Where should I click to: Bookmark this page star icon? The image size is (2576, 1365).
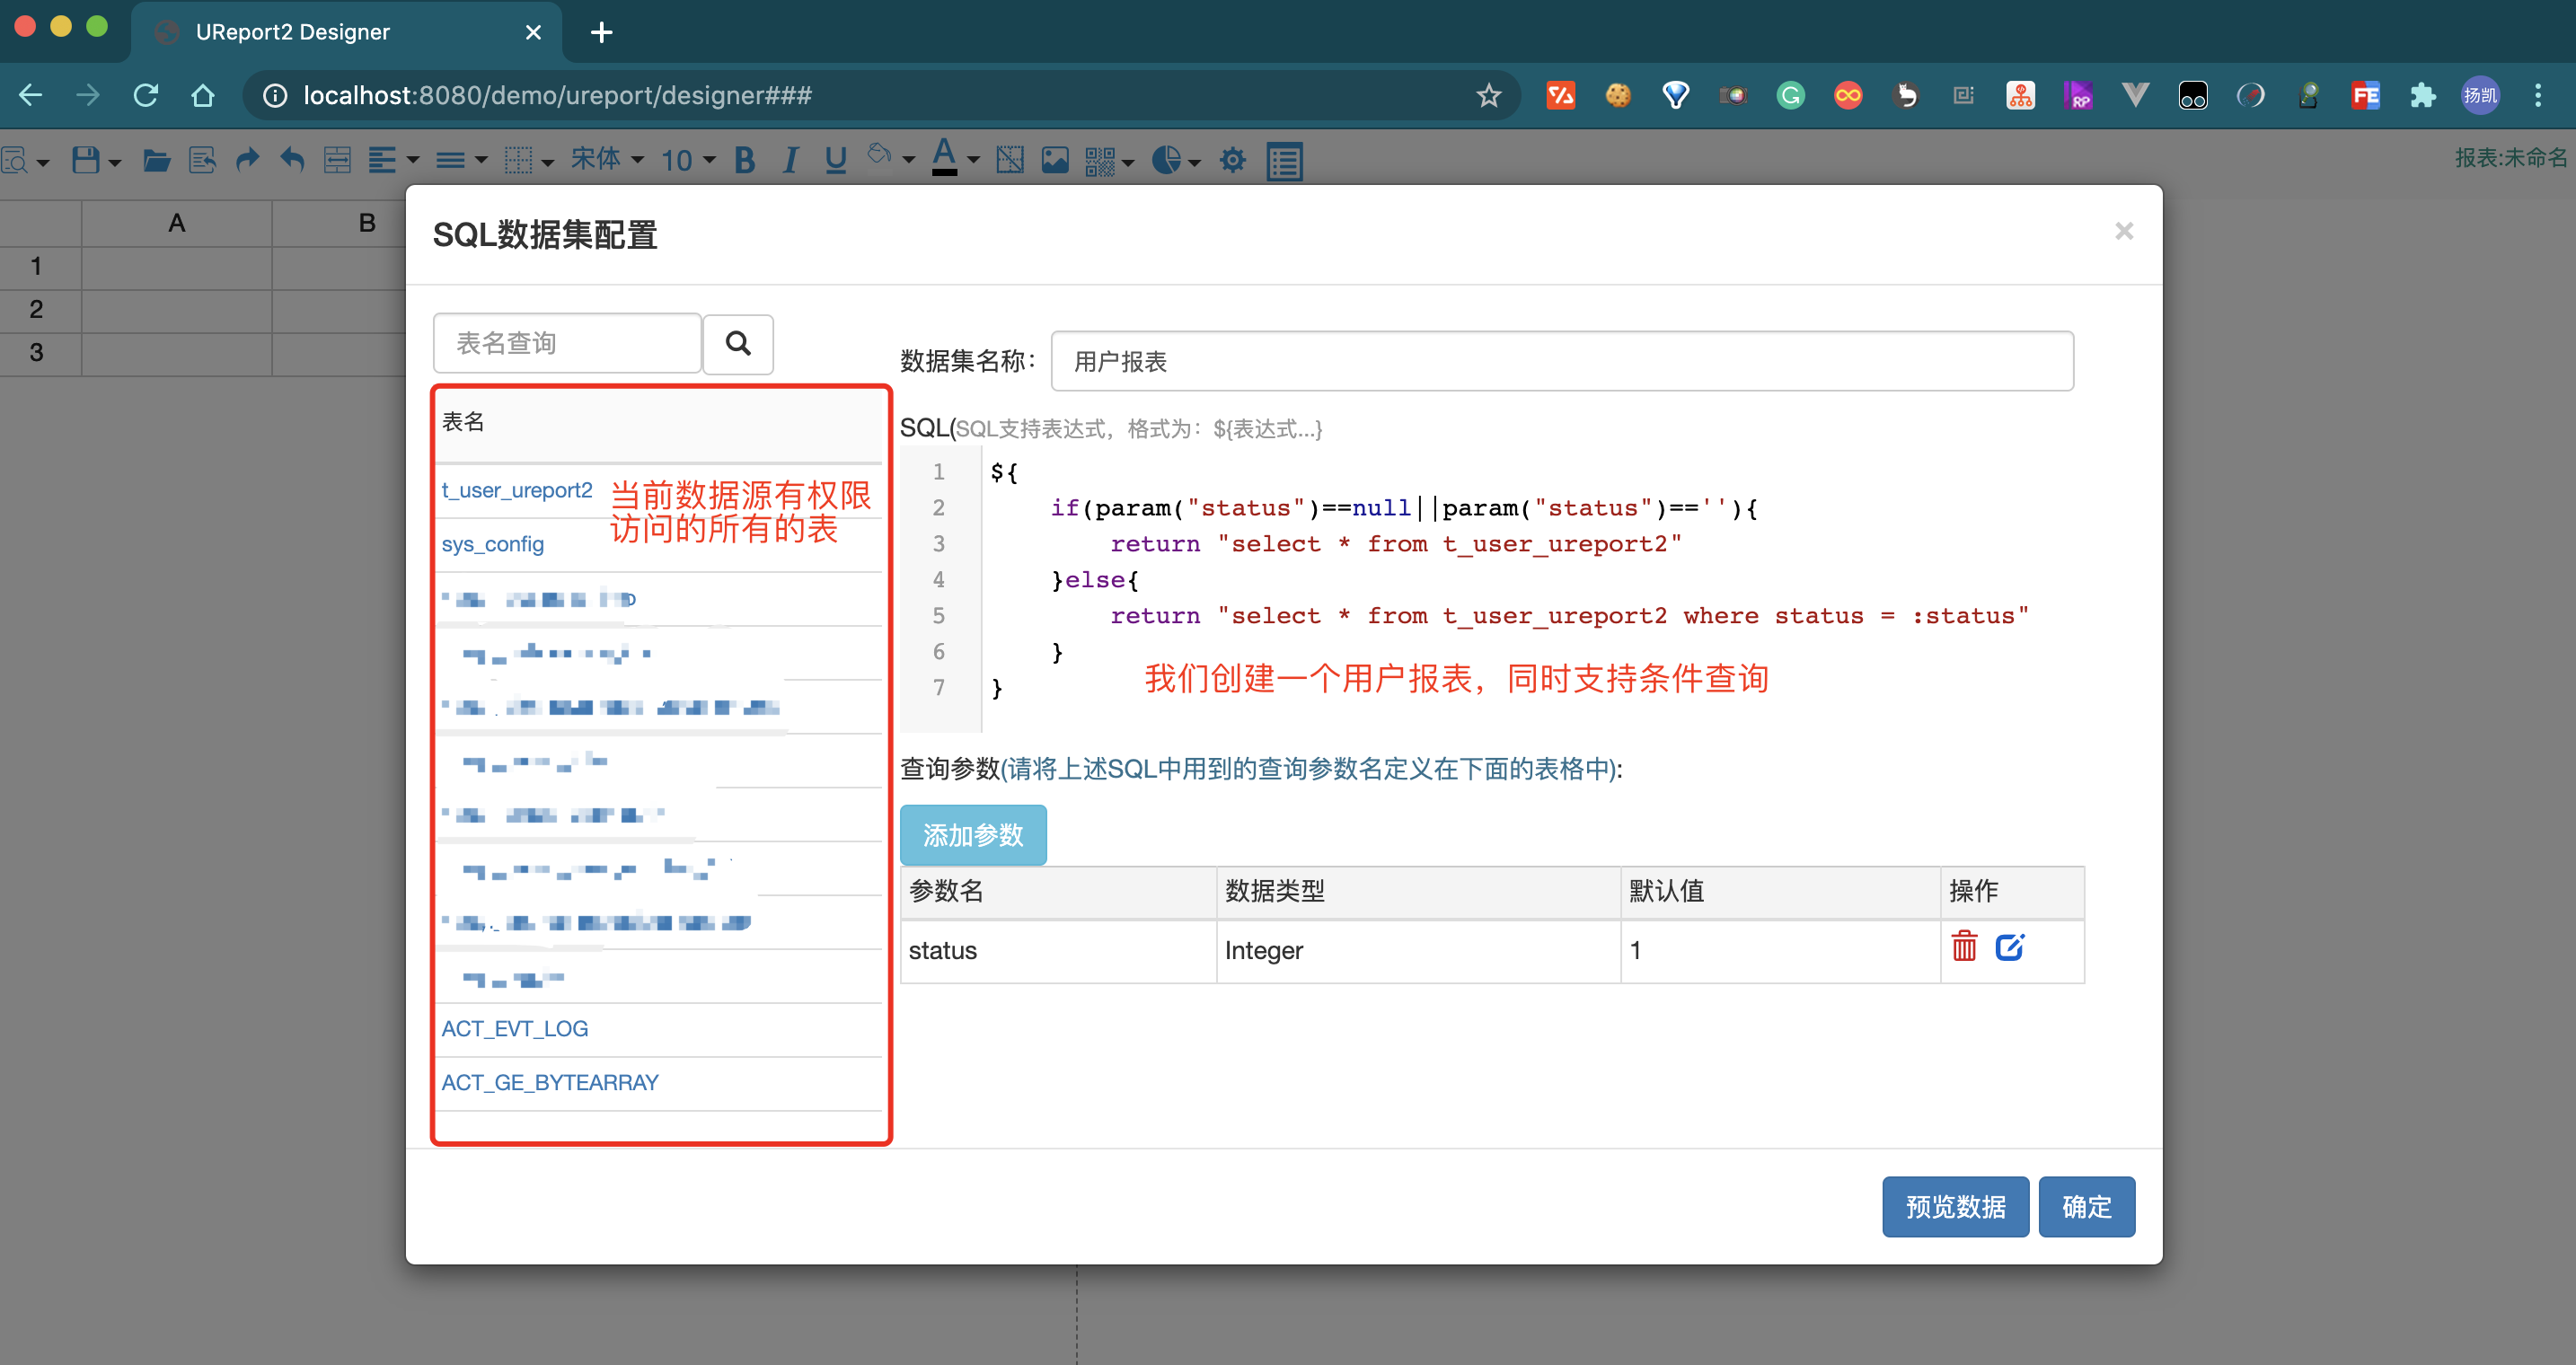coord(1488,95)
